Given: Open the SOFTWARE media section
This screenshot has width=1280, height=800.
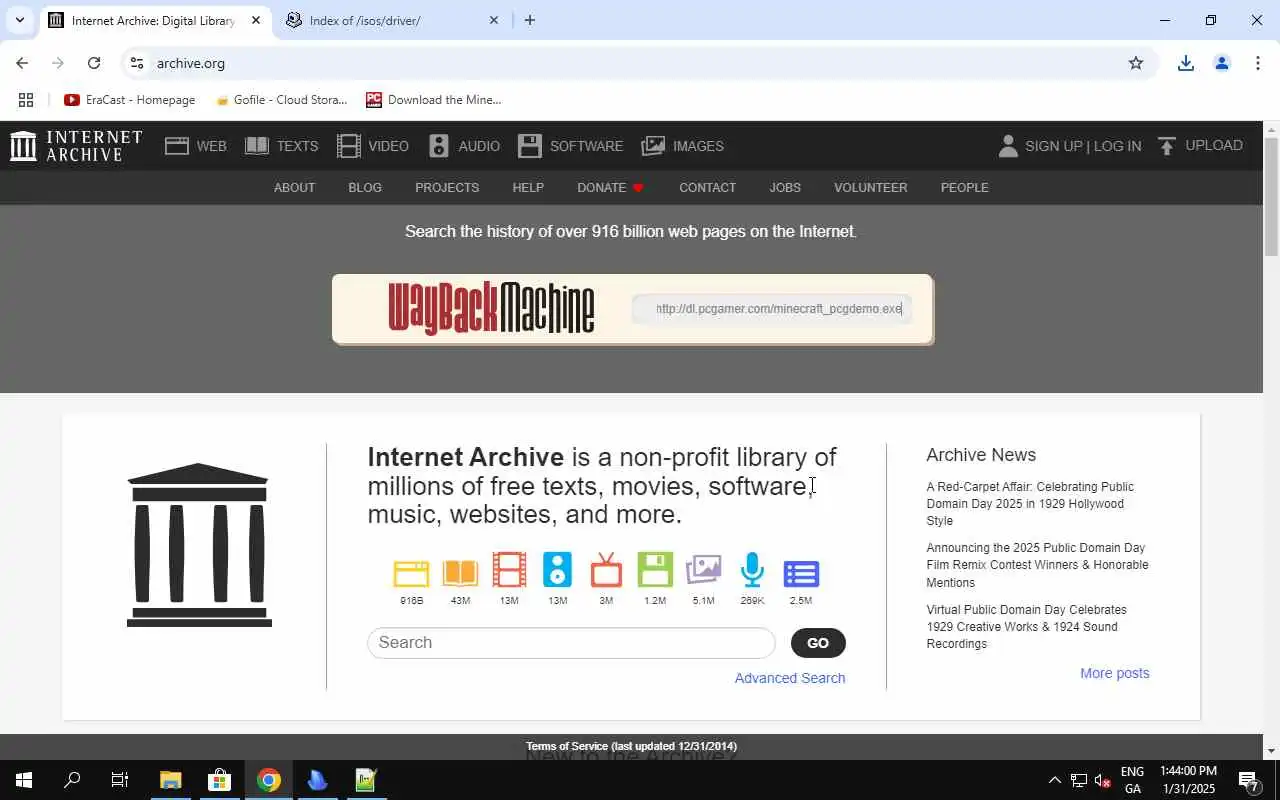Looking at the screenshot, I should click(570, 146).
